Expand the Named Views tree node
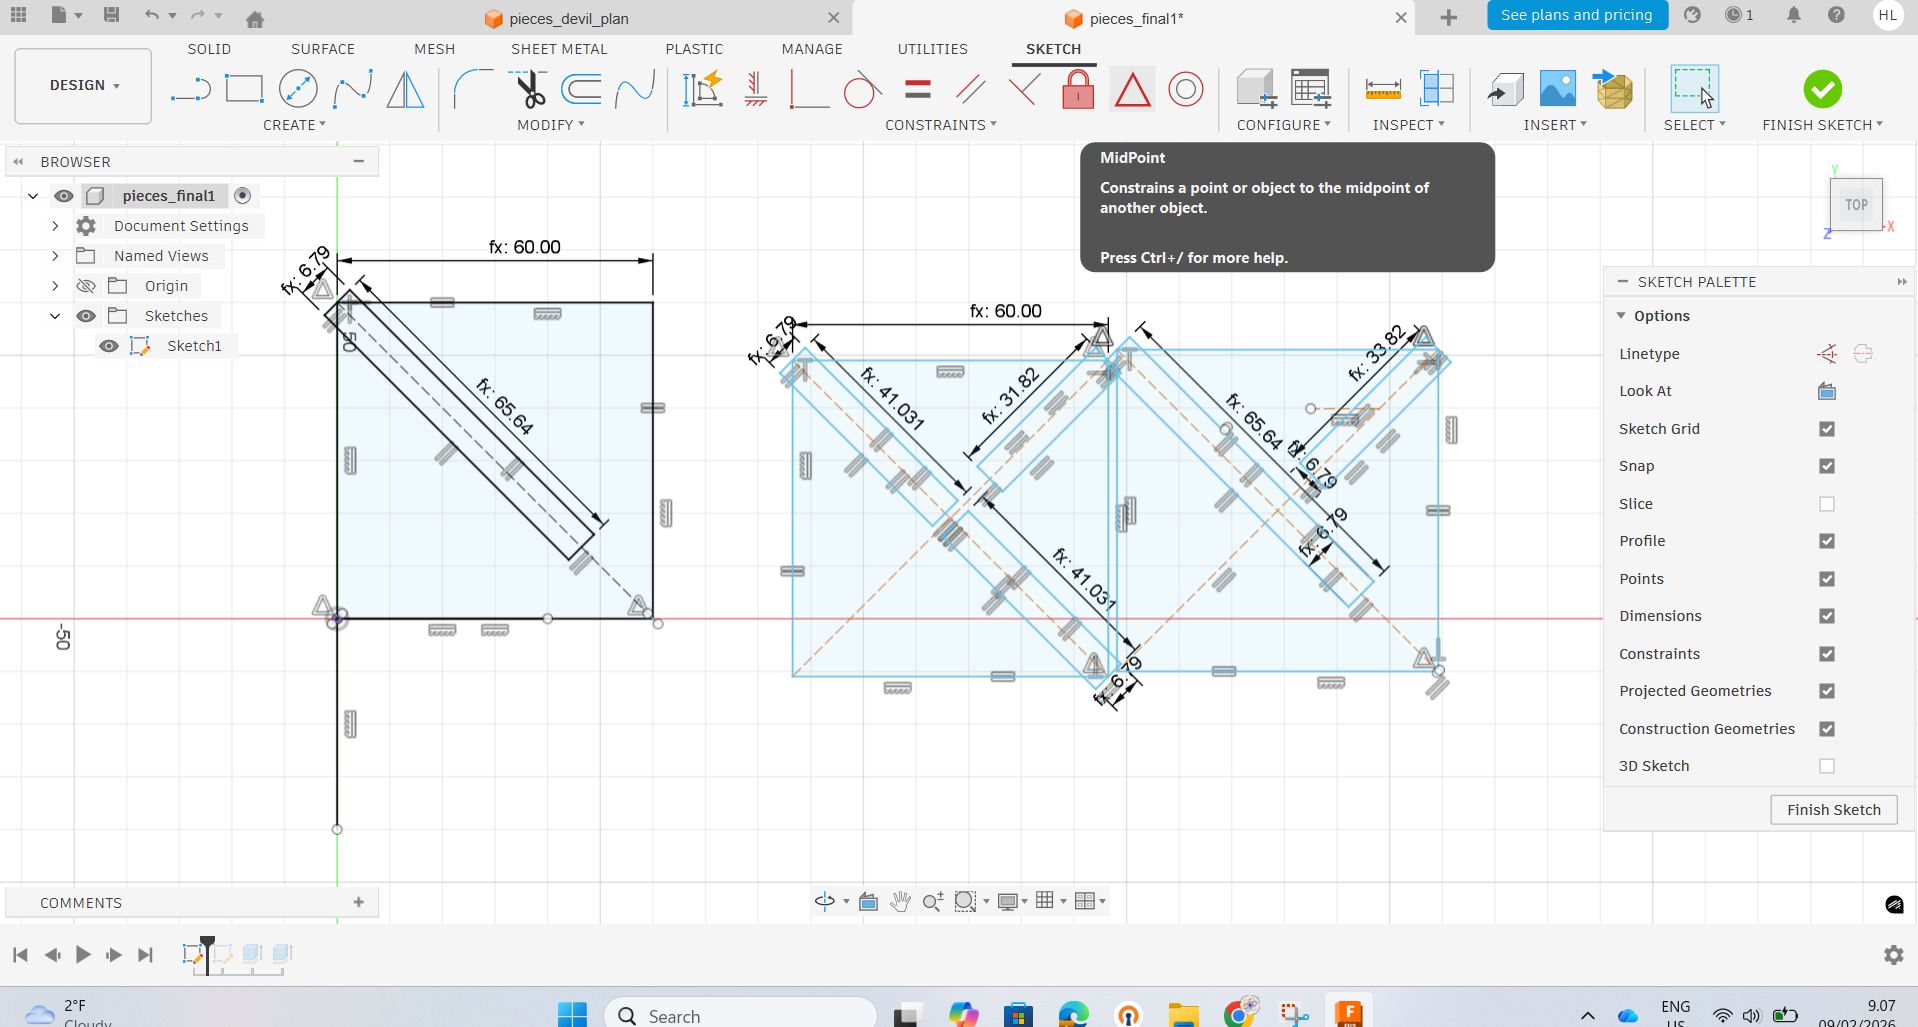Viewport: 1918px width, 1027px height. tap(55, 256)
